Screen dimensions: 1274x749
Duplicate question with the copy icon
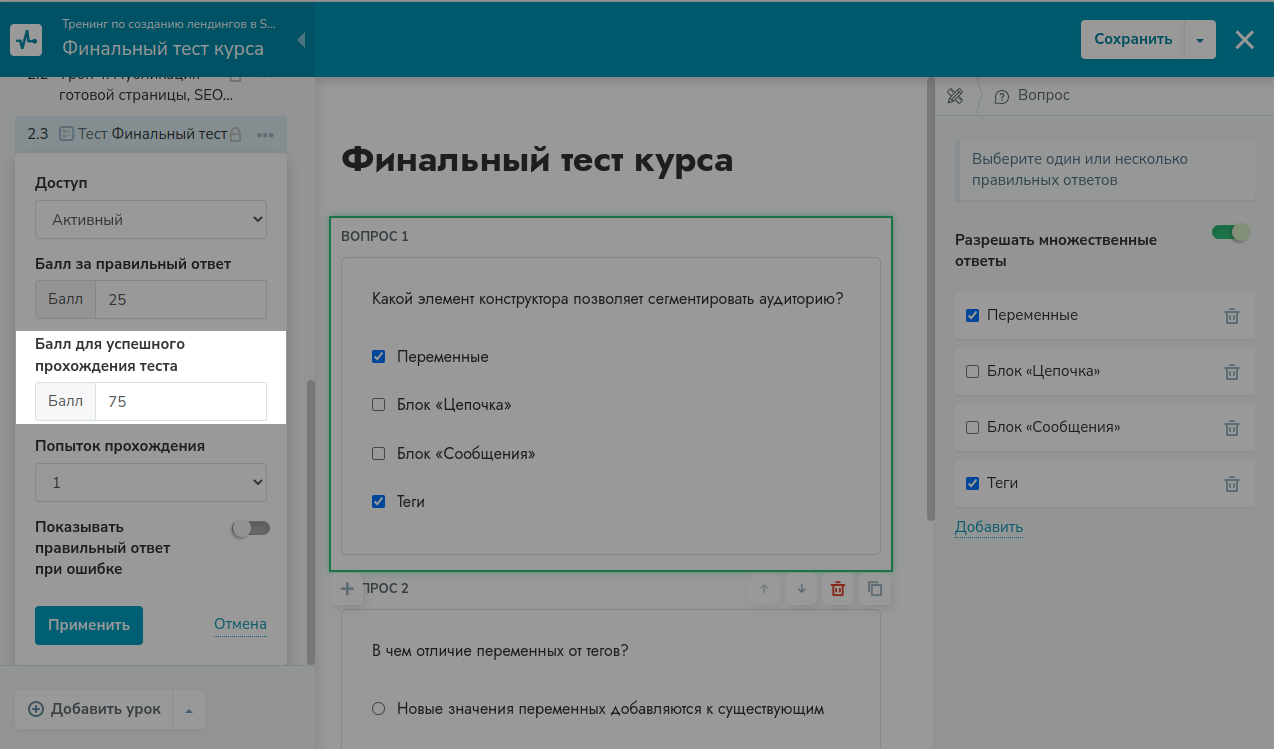[875, 589]
